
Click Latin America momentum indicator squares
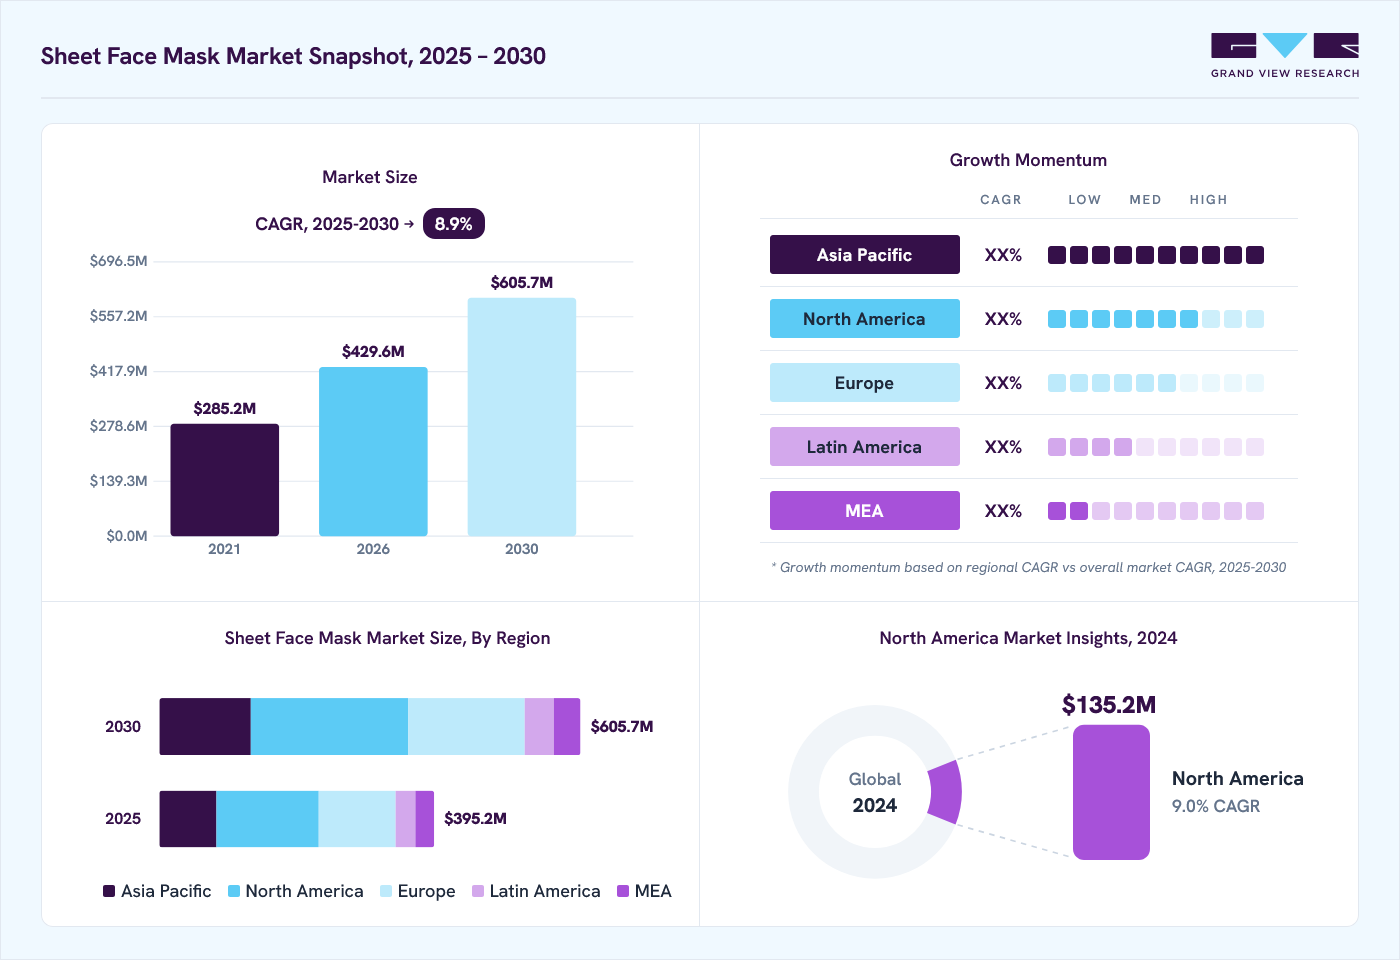point(1156,447)
